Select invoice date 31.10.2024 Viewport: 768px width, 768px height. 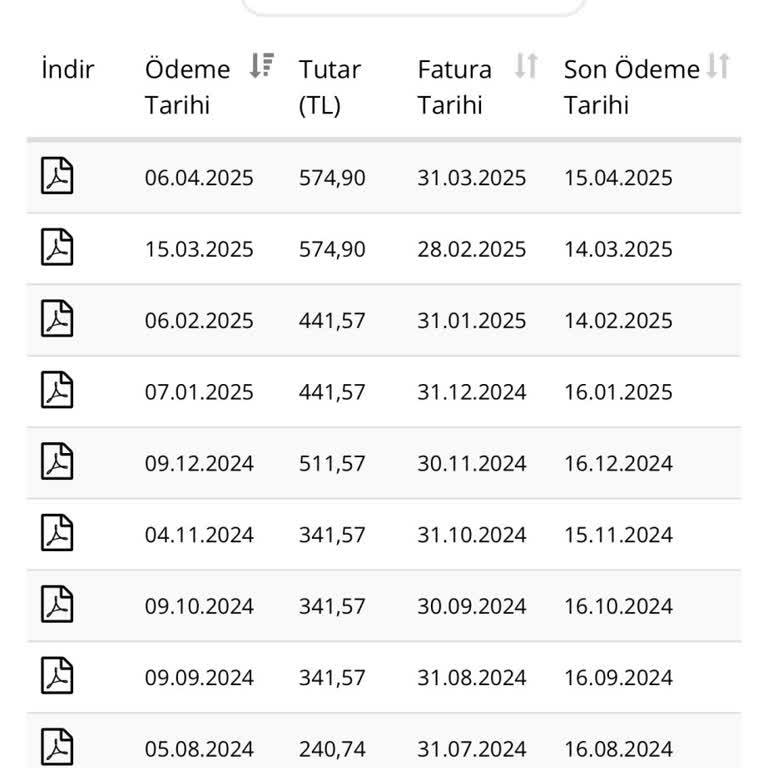(x=472, y=535)
